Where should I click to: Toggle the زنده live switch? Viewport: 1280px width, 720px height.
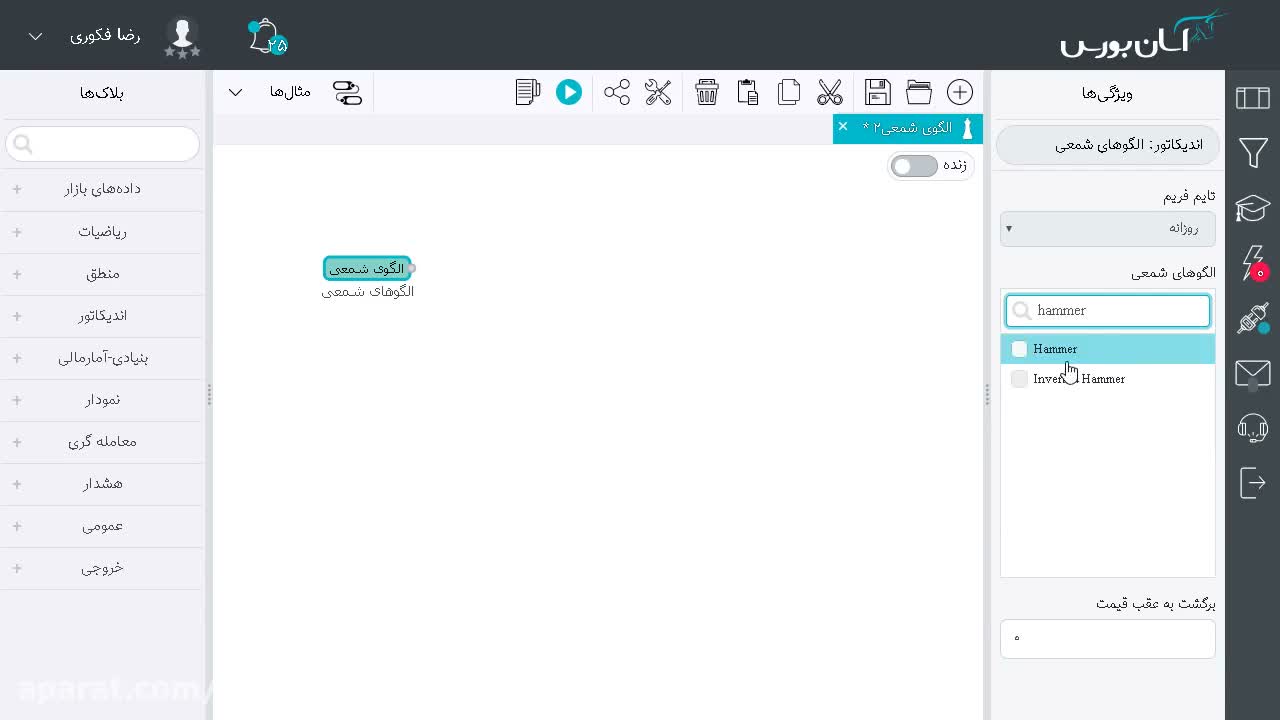point(914,166)
